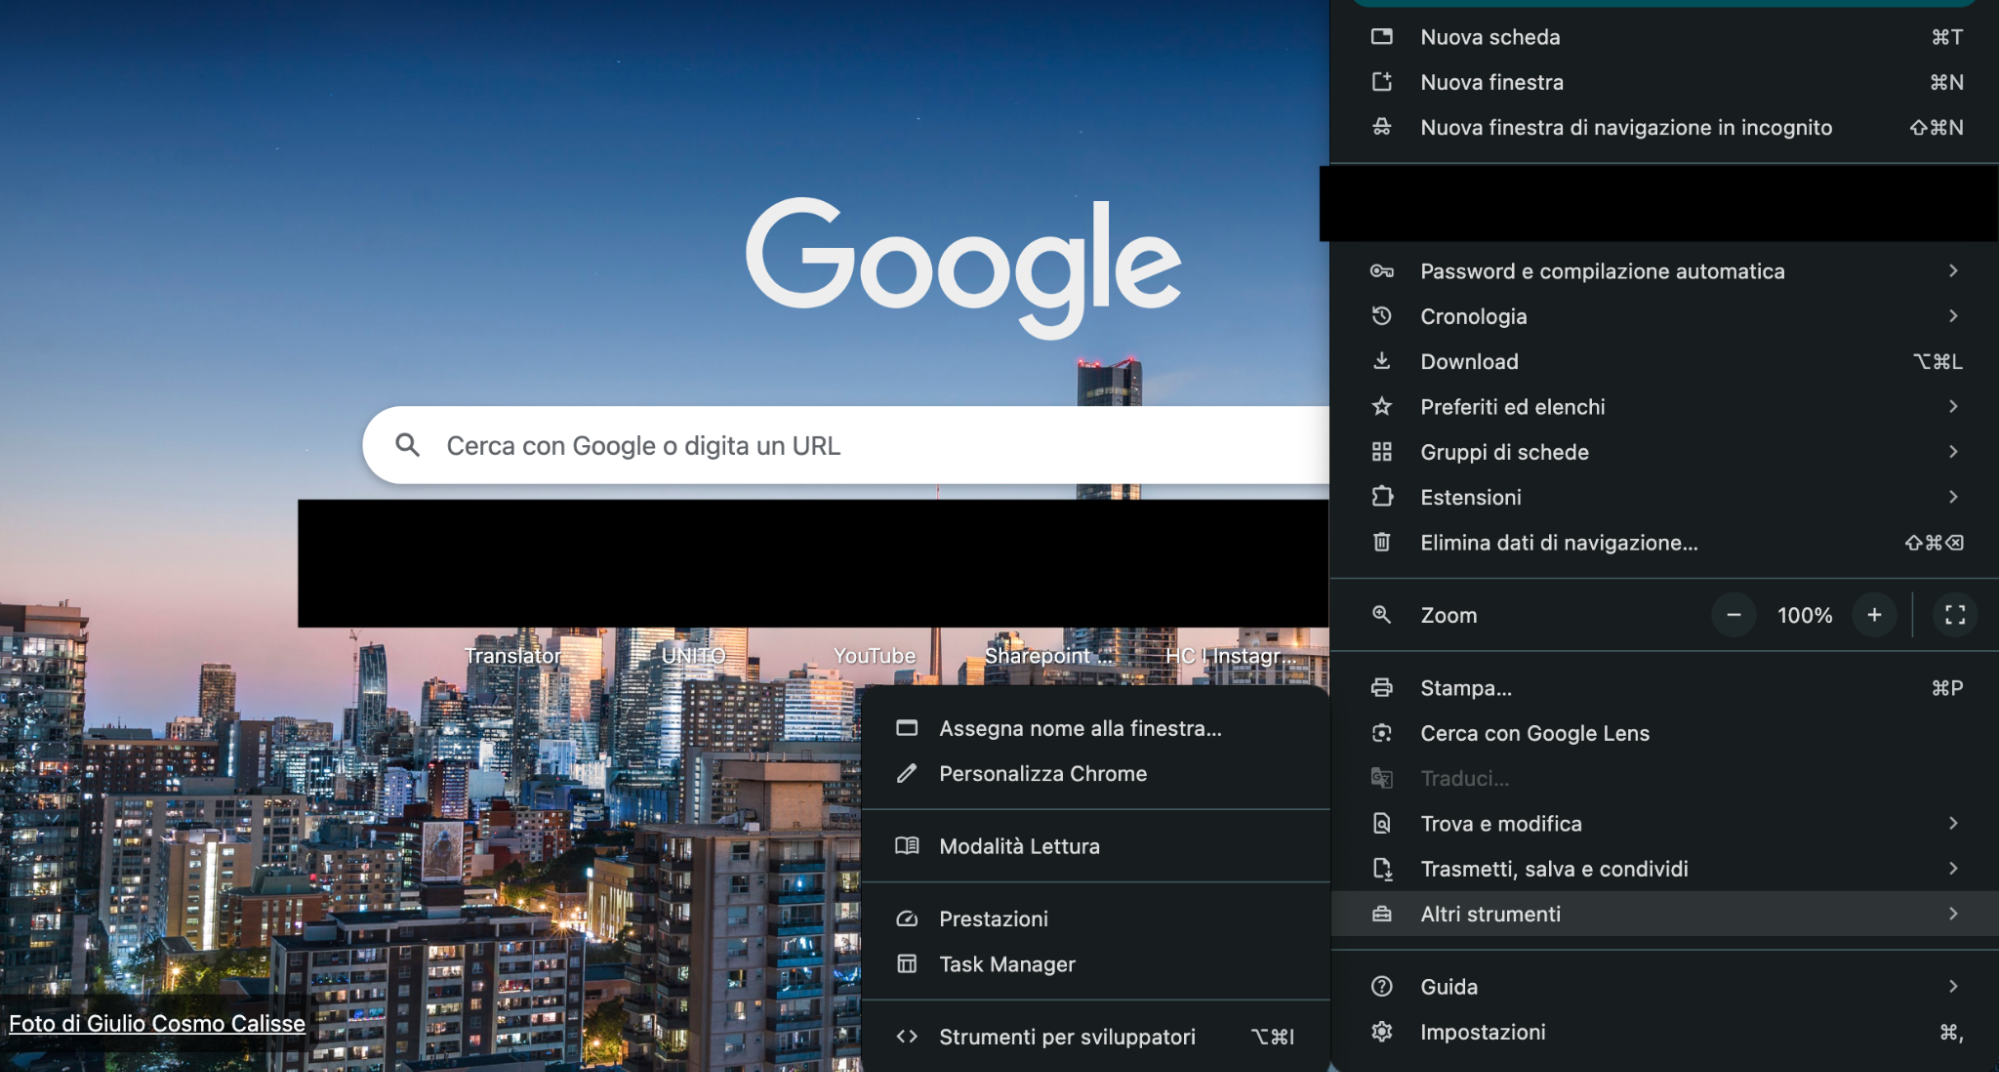Image resolution: width=1999 pixels, height=1072 pixels.
Task: Open Impostazioni from the Chrome menu
Action: tap(1483, 1031)
